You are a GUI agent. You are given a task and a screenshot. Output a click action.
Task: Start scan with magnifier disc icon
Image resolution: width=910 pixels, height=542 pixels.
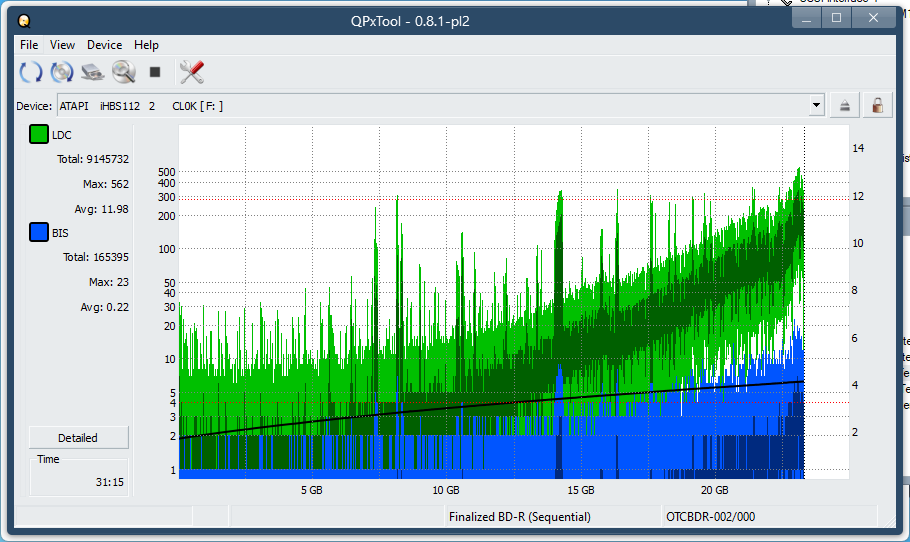click(x=124, y=72)
